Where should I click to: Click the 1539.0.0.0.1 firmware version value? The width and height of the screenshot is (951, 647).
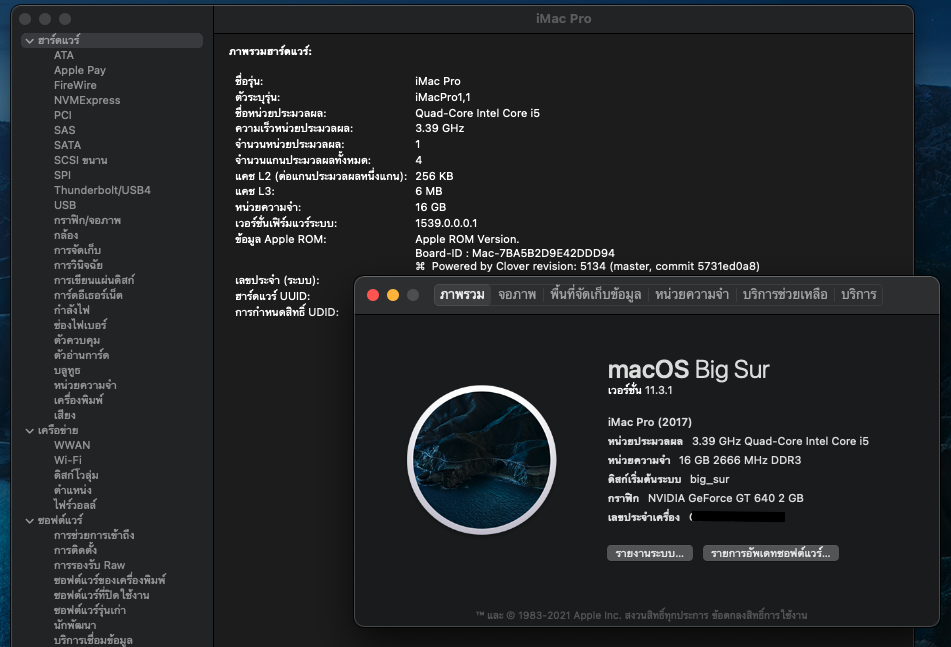(x=446, y=223)
